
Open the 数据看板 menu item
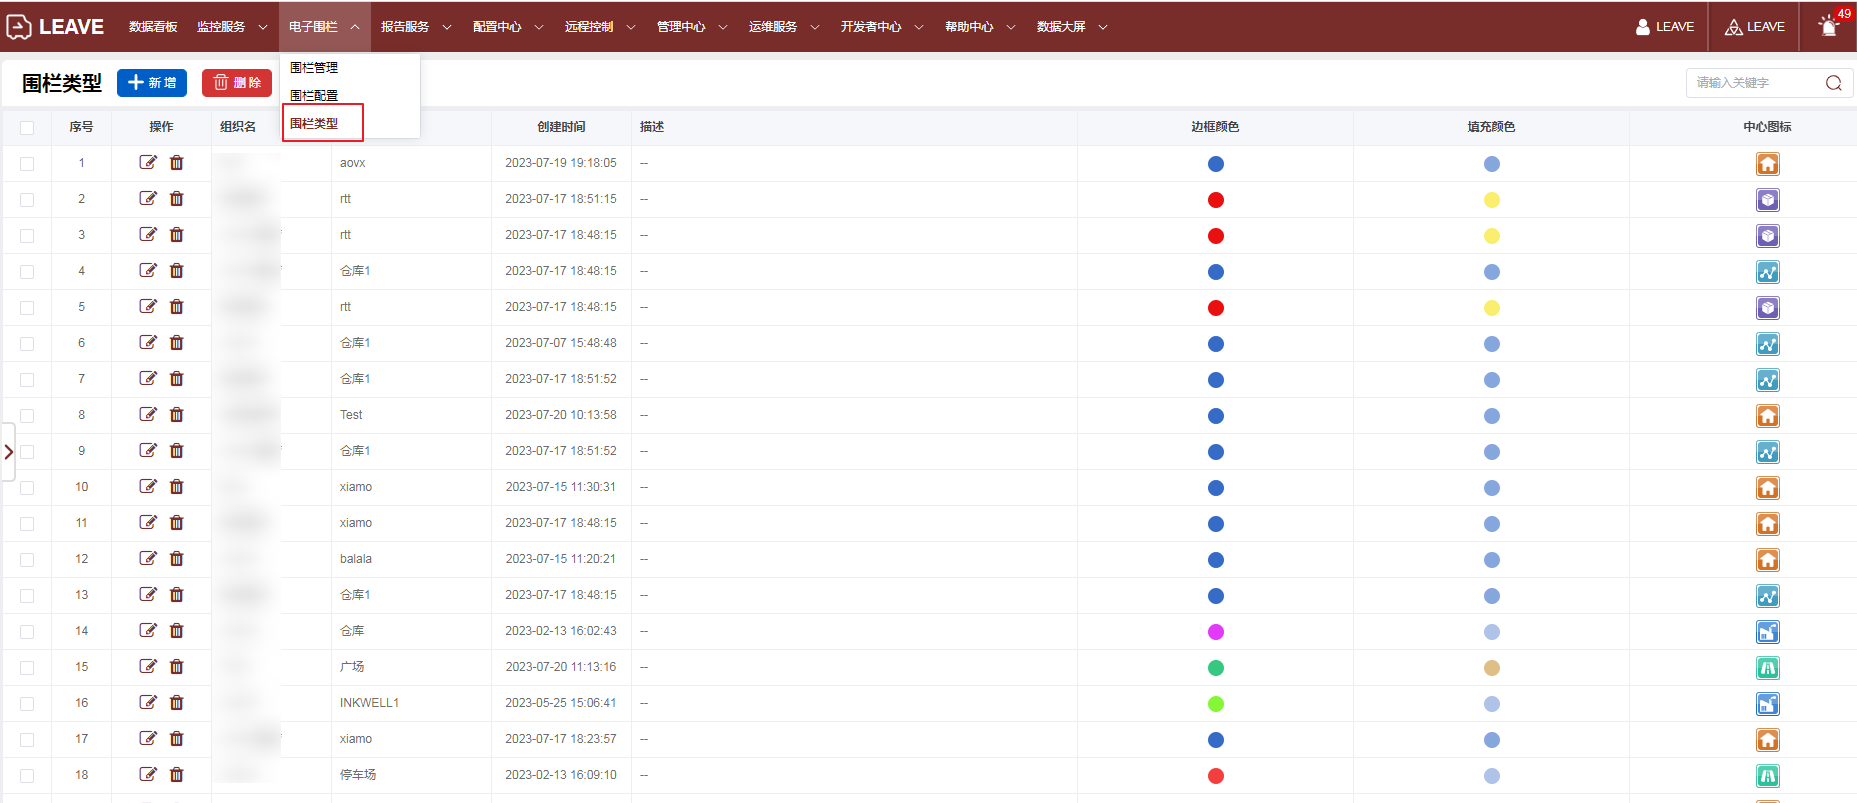[153, 27]
